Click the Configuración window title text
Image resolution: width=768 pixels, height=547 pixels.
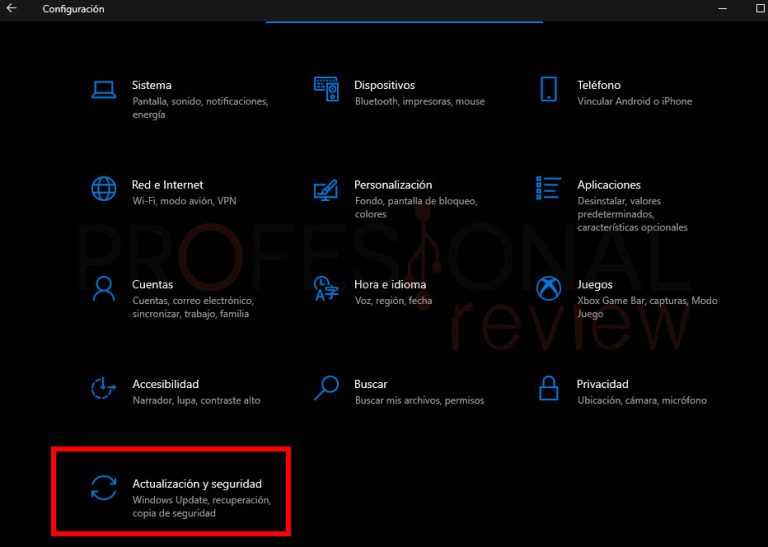pyautogui.click(x=73, y=9)
